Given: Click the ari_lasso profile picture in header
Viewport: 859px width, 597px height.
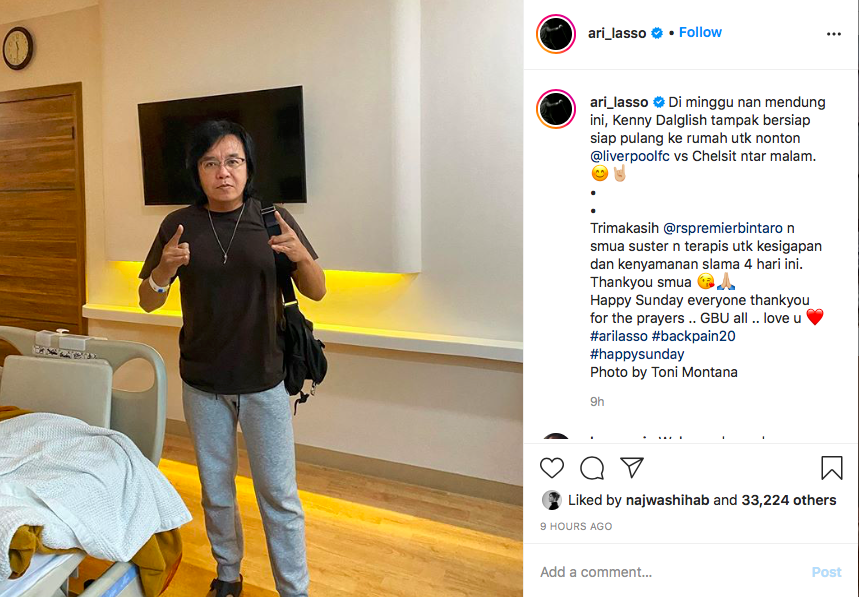Looking at the screenshot, I should point(556,34).
